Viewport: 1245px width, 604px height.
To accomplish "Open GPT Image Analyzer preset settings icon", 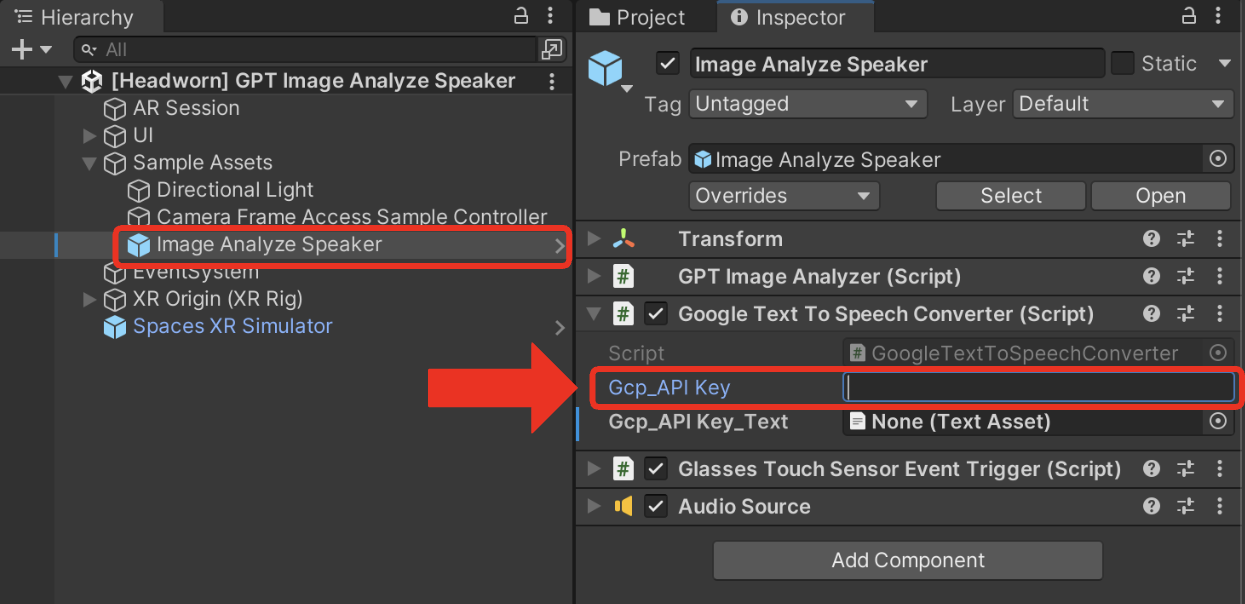I will coord(1186,277).
